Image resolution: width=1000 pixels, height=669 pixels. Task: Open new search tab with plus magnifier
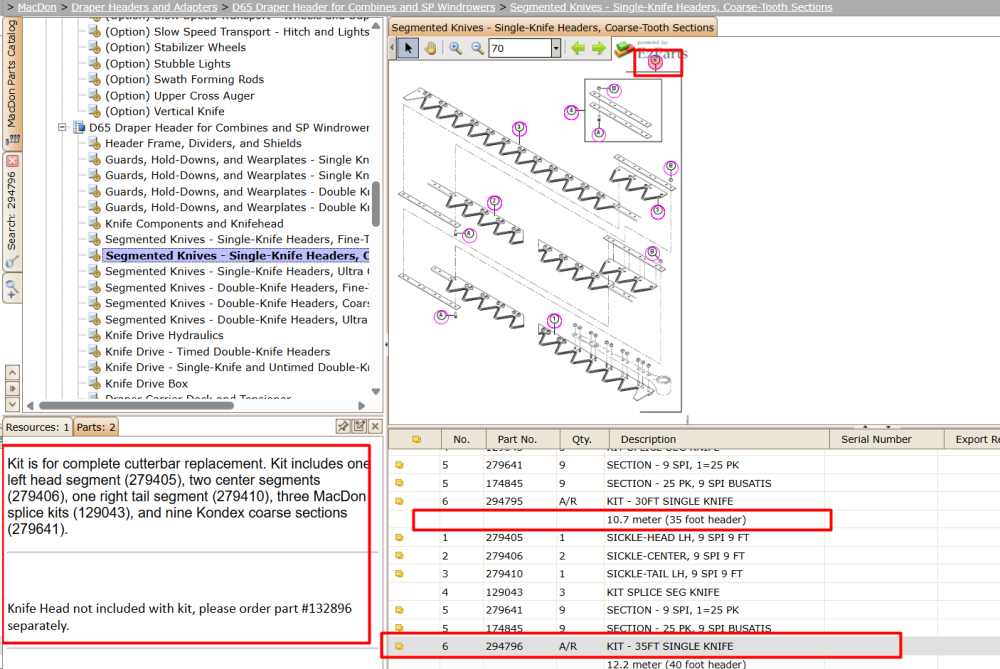tap(12, 288)
